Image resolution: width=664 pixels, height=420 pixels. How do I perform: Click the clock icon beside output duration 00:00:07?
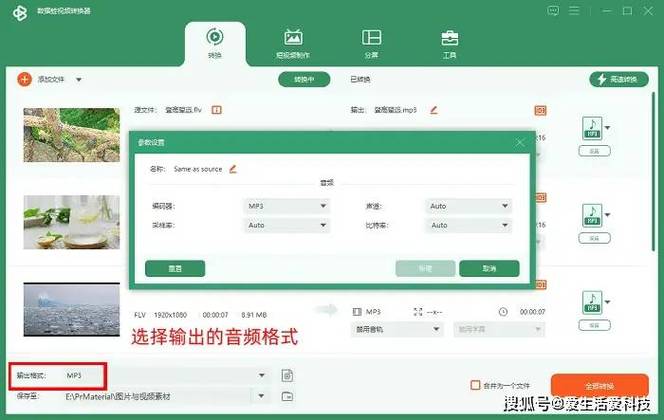tap(503, 312)
